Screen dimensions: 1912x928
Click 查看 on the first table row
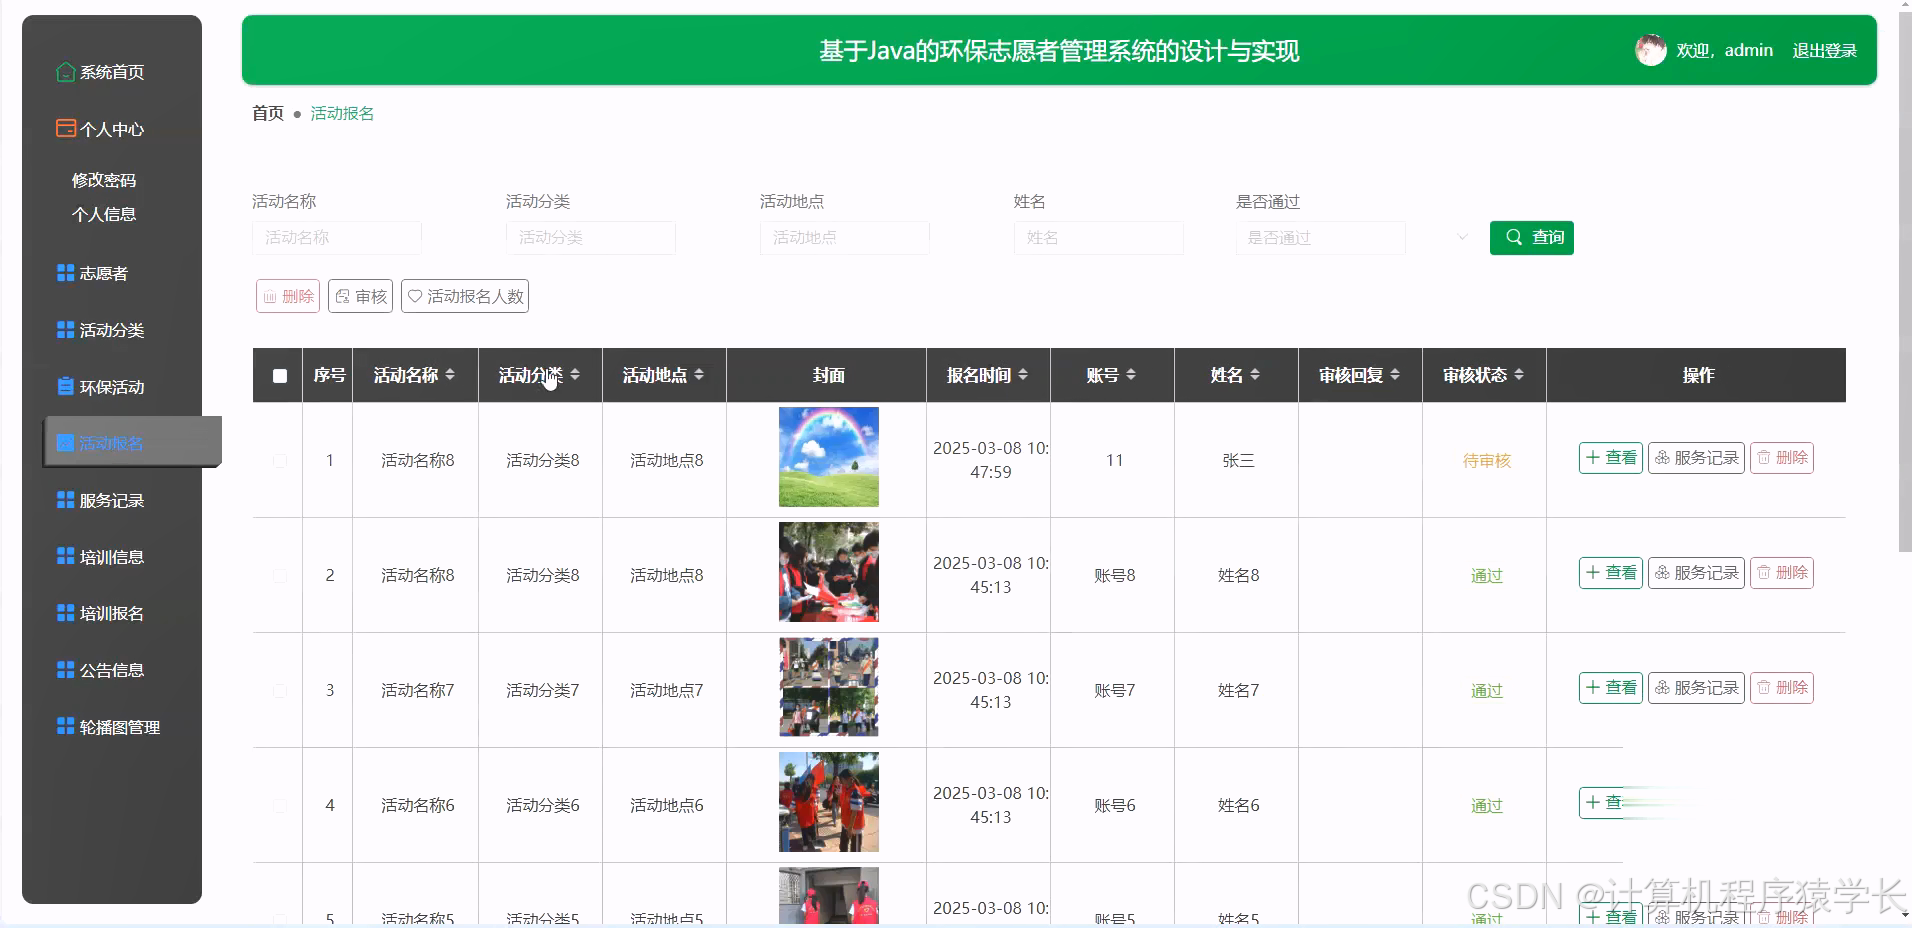pyautogui.click(x=1610, y=457)
